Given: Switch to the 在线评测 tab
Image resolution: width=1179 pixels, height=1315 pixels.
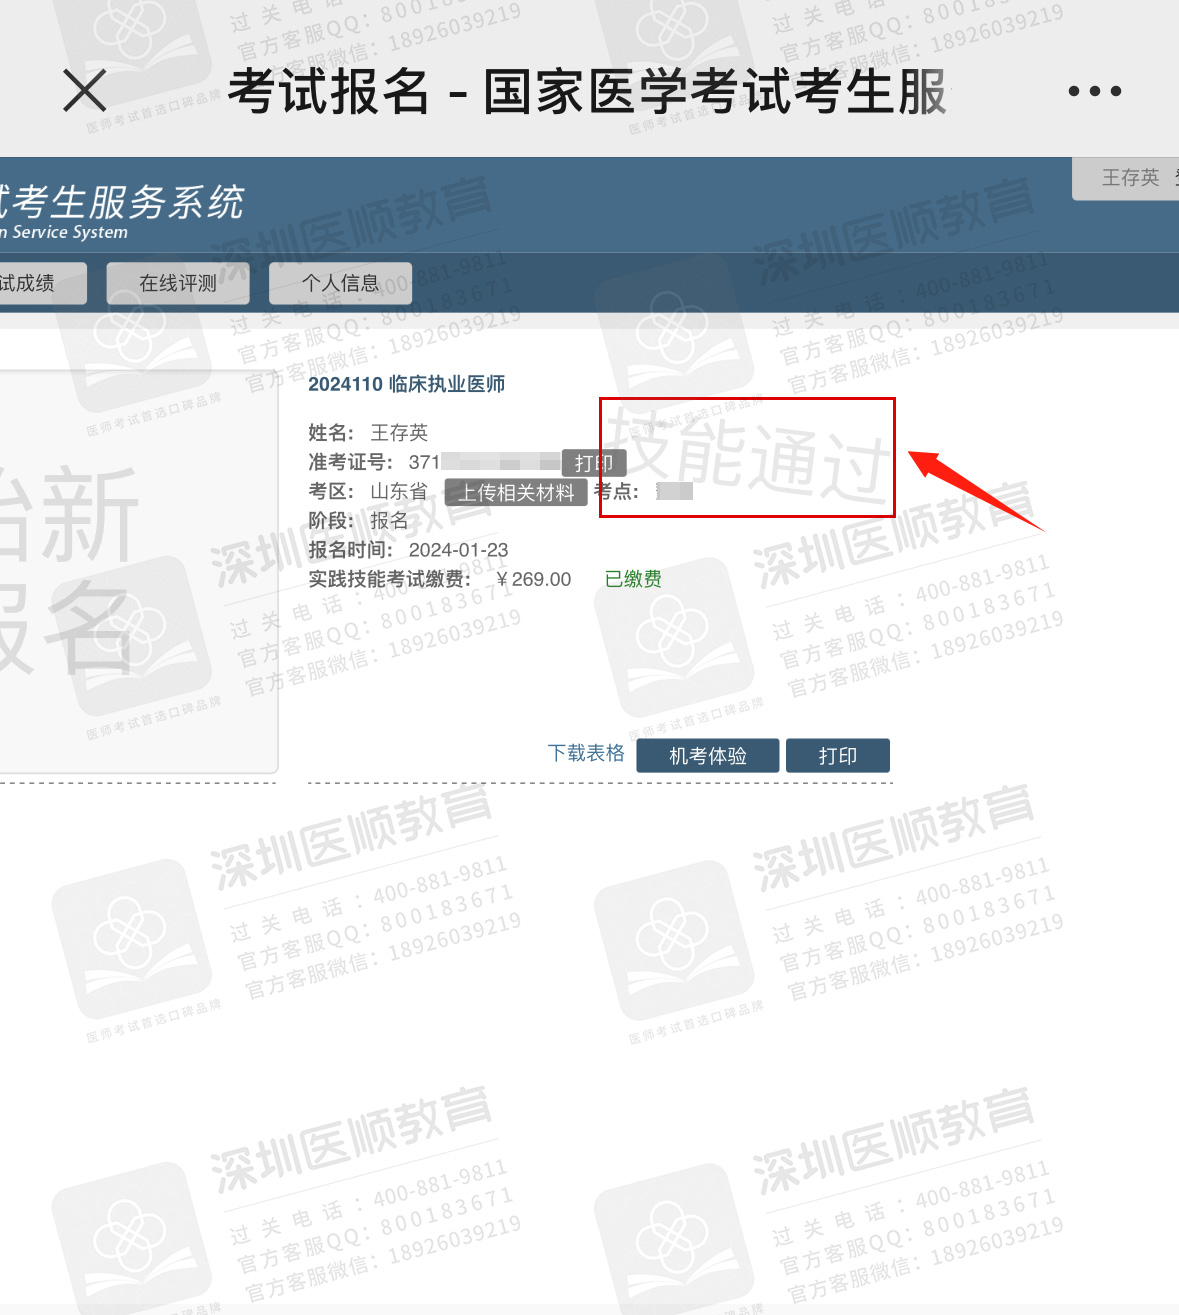Looking at the screenshot, I should point(178,283).
